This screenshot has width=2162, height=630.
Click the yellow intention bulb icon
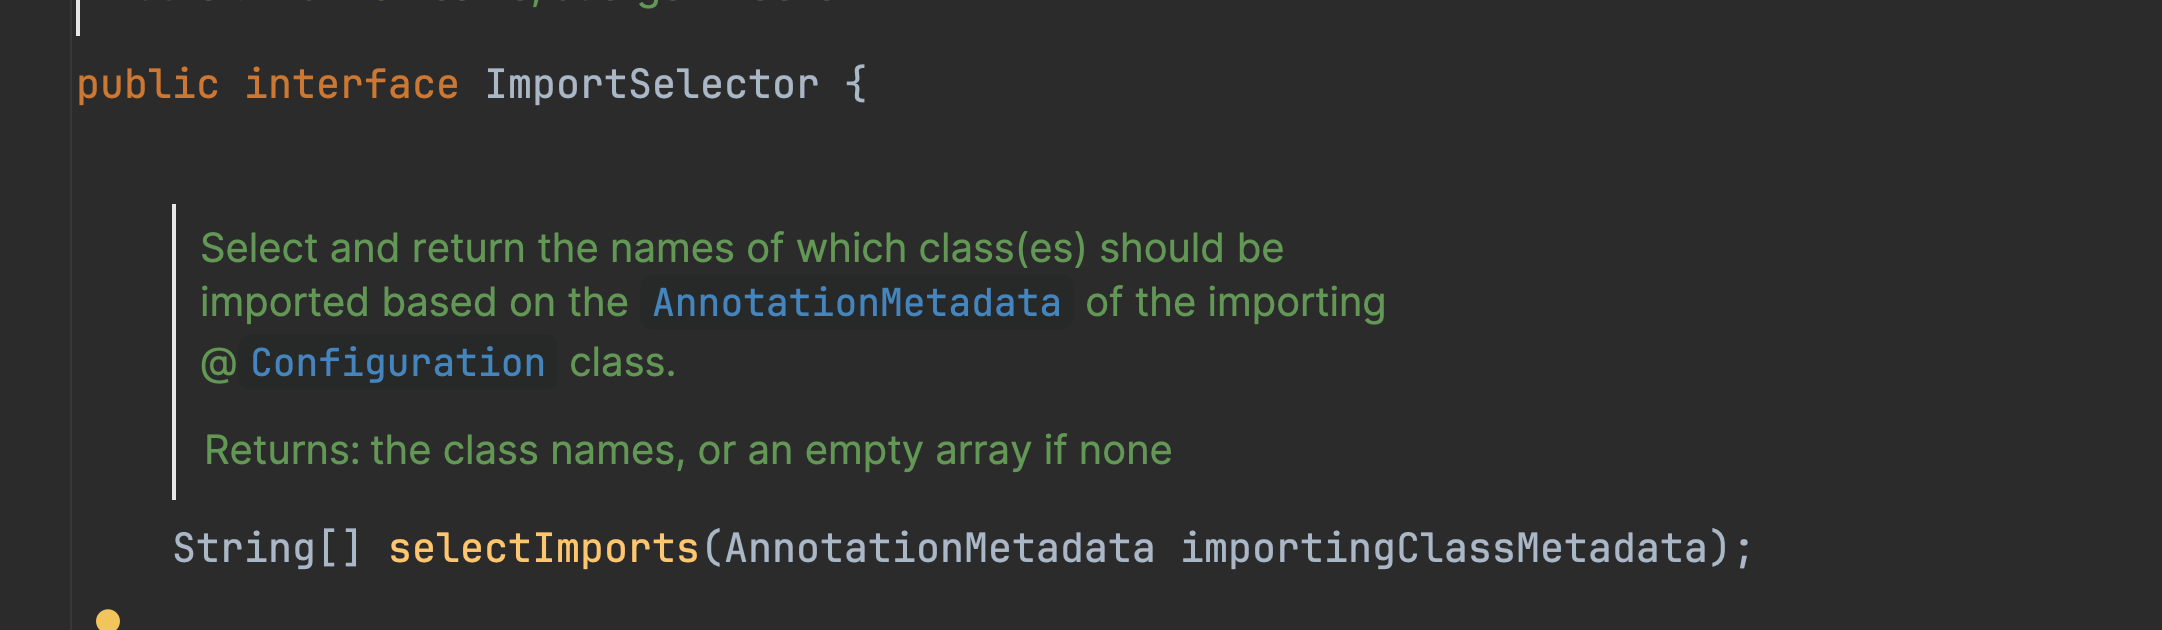(108, 620)
